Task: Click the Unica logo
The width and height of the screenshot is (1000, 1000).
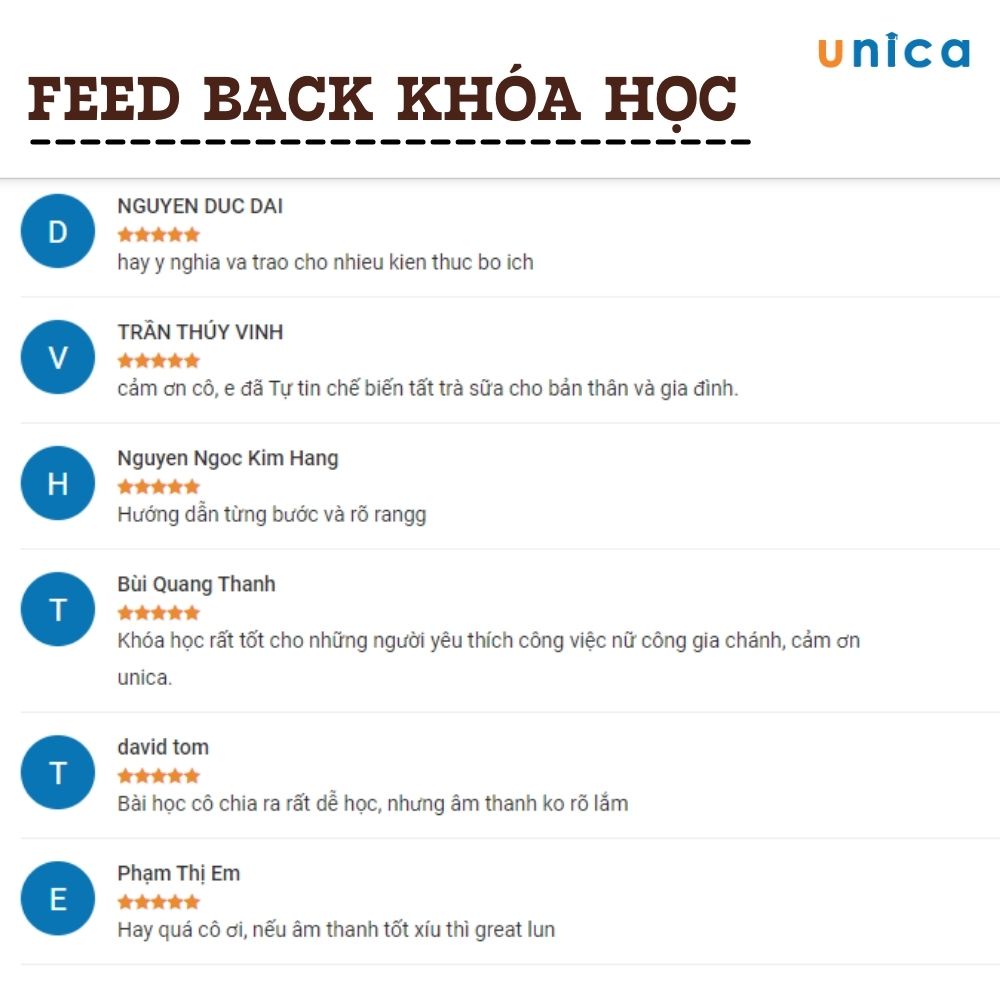Action: (x=893, y=52)
